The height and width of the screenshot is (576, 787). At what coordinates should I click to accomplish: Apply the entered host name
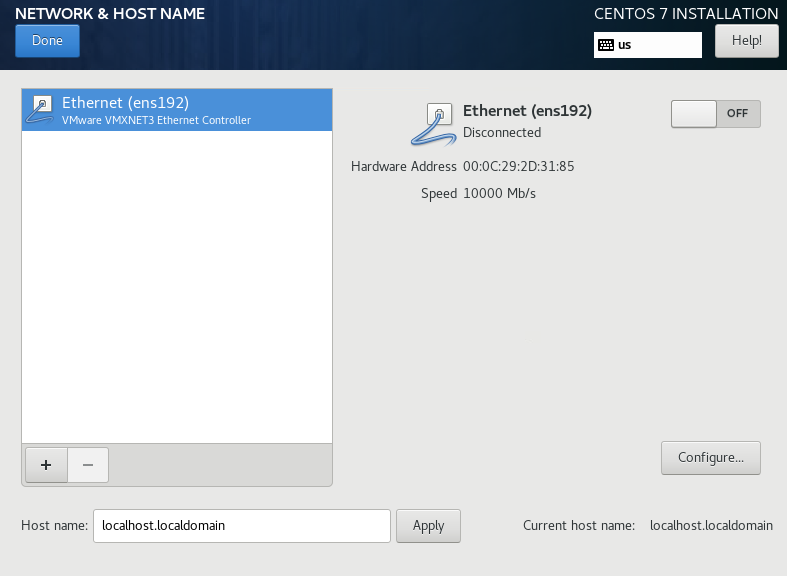coord(428,526)
